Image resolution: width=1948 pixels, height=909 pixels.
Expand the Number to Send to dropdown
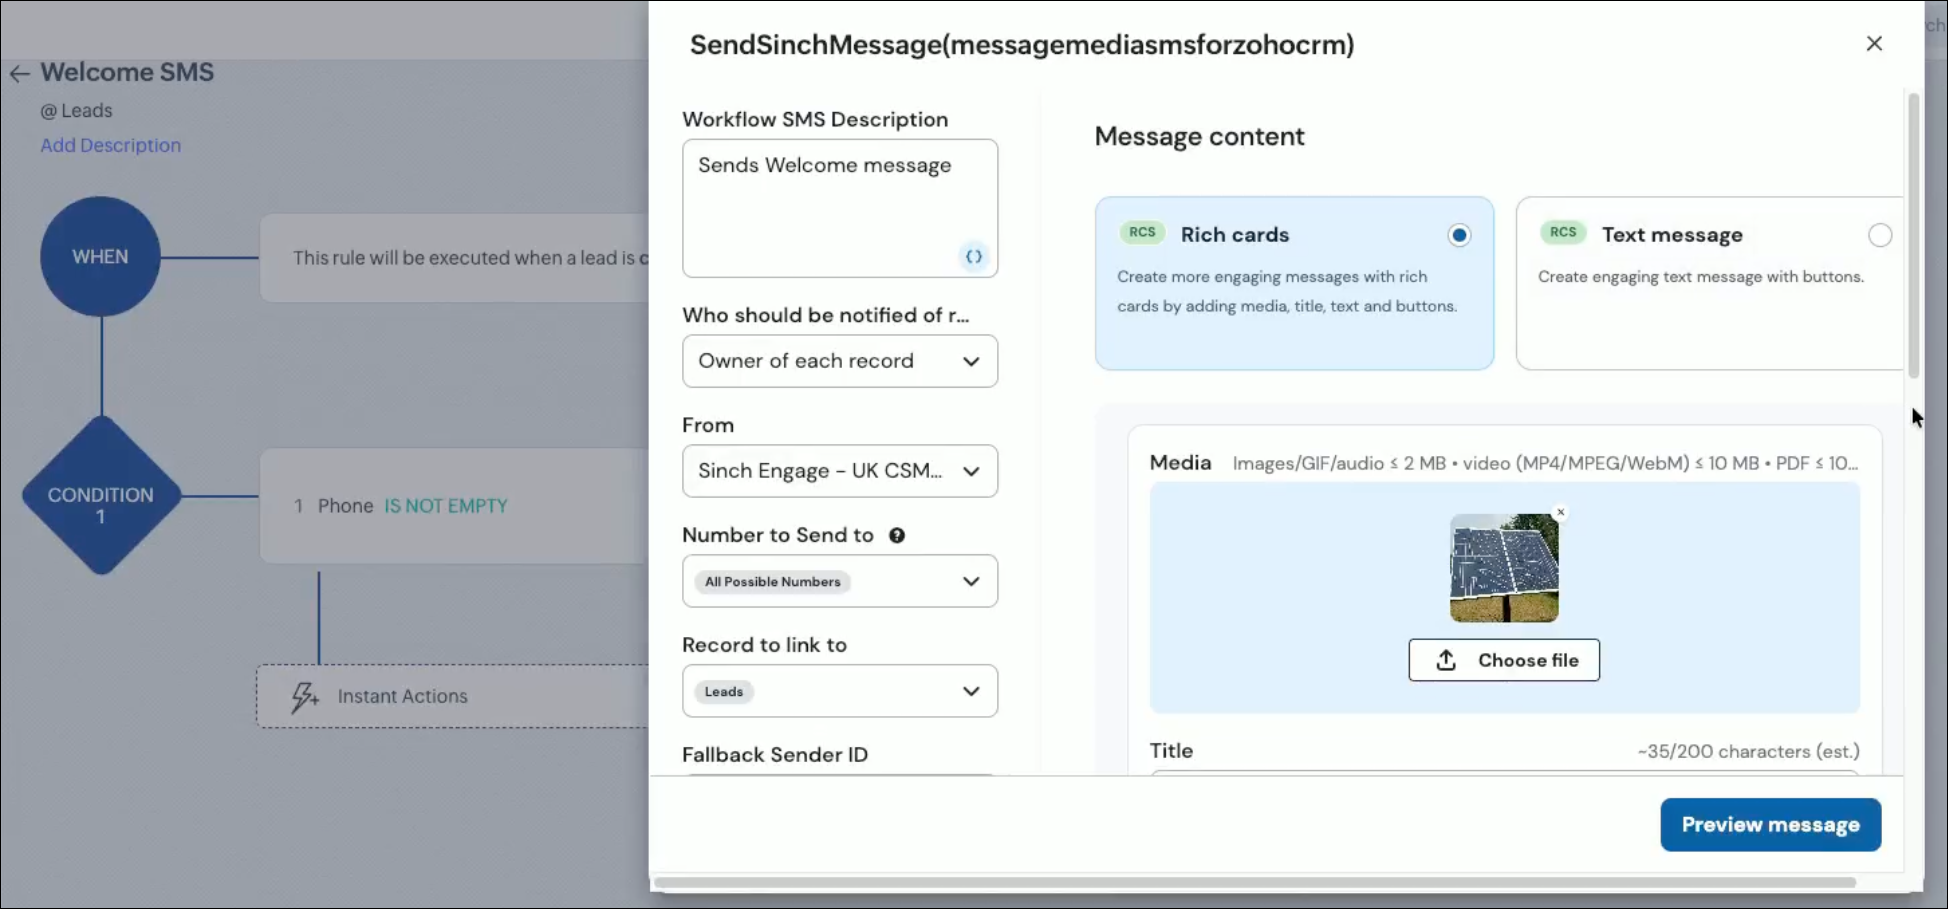pos(840,581)
